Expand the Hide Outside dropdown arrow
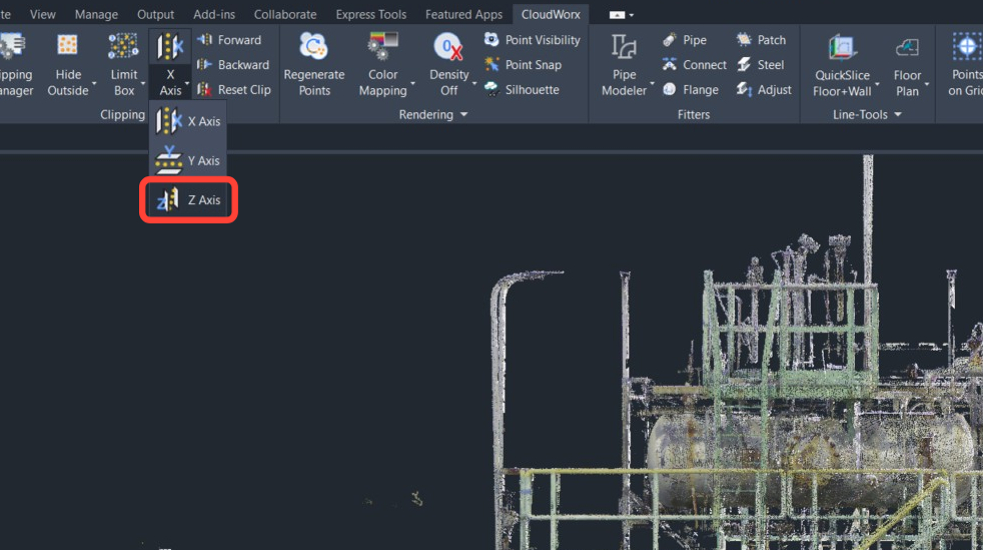 pyautogui.click(x=95, y=83)
